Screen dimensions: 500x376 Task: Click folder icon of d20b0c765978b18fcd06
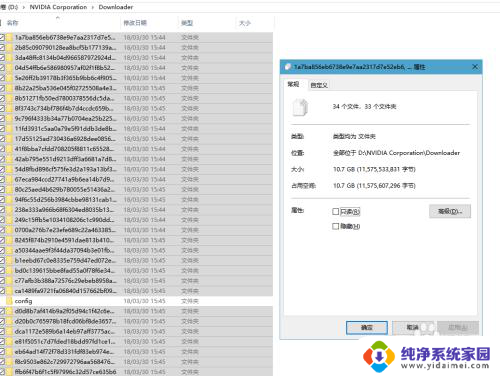pos(9,321)
